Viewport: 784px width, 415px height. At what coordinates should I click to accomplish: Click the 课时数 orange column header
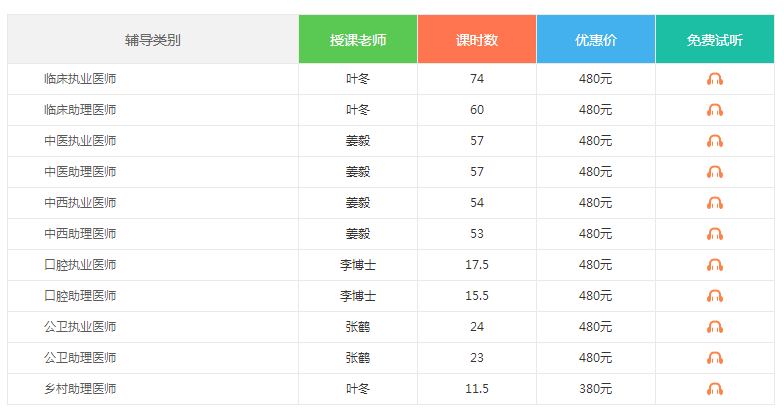coord(477,40)
